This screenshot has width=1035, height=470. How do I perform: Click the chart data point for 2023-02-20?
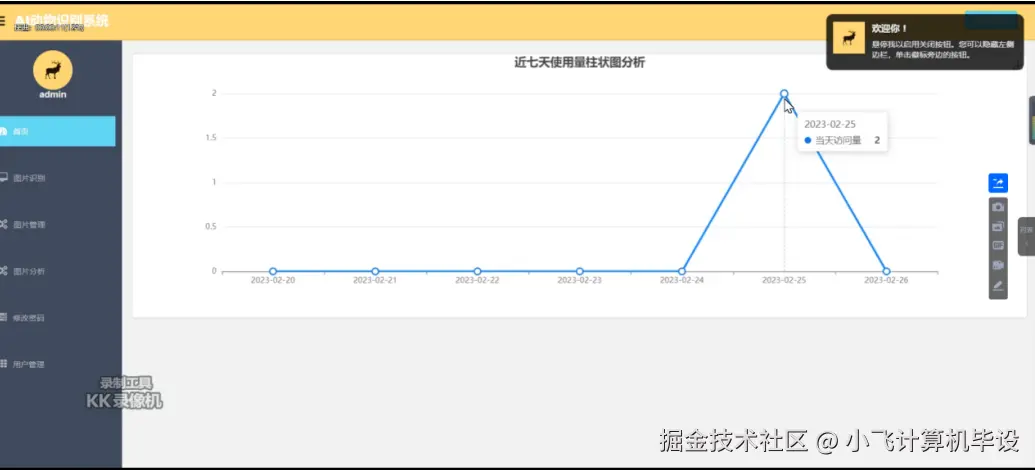[273, 271]
